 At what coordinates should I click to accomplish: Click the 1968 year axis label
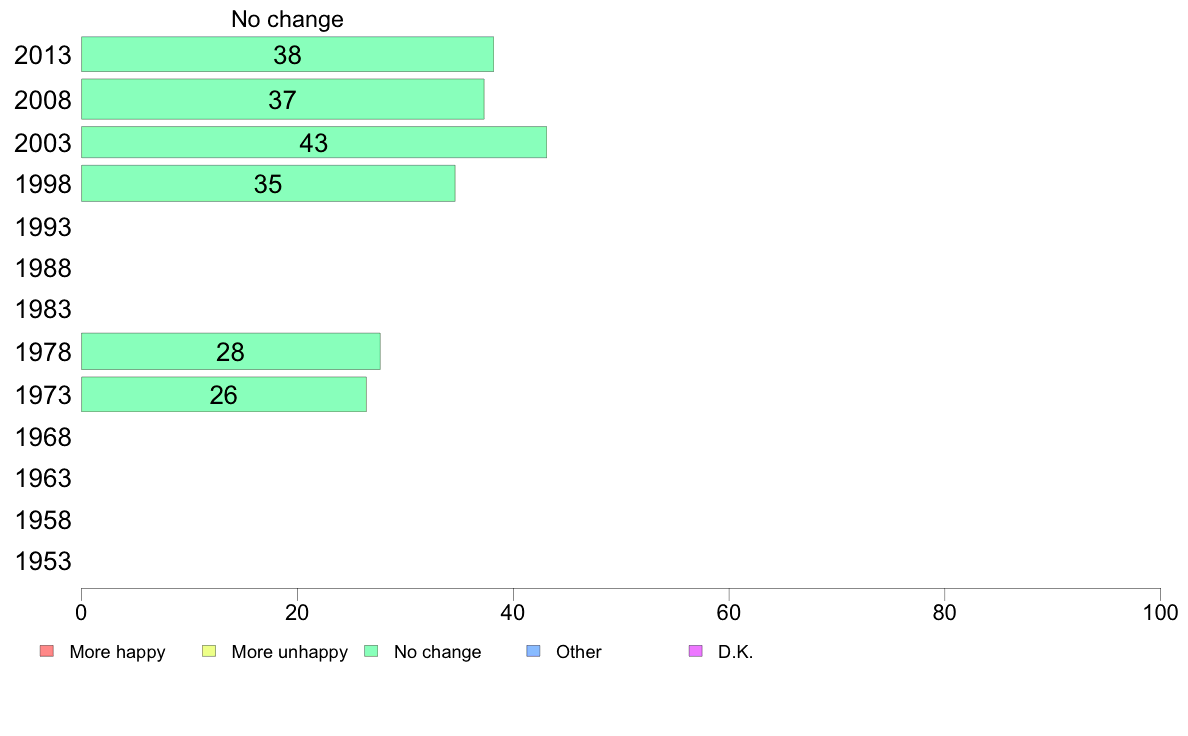43,437
